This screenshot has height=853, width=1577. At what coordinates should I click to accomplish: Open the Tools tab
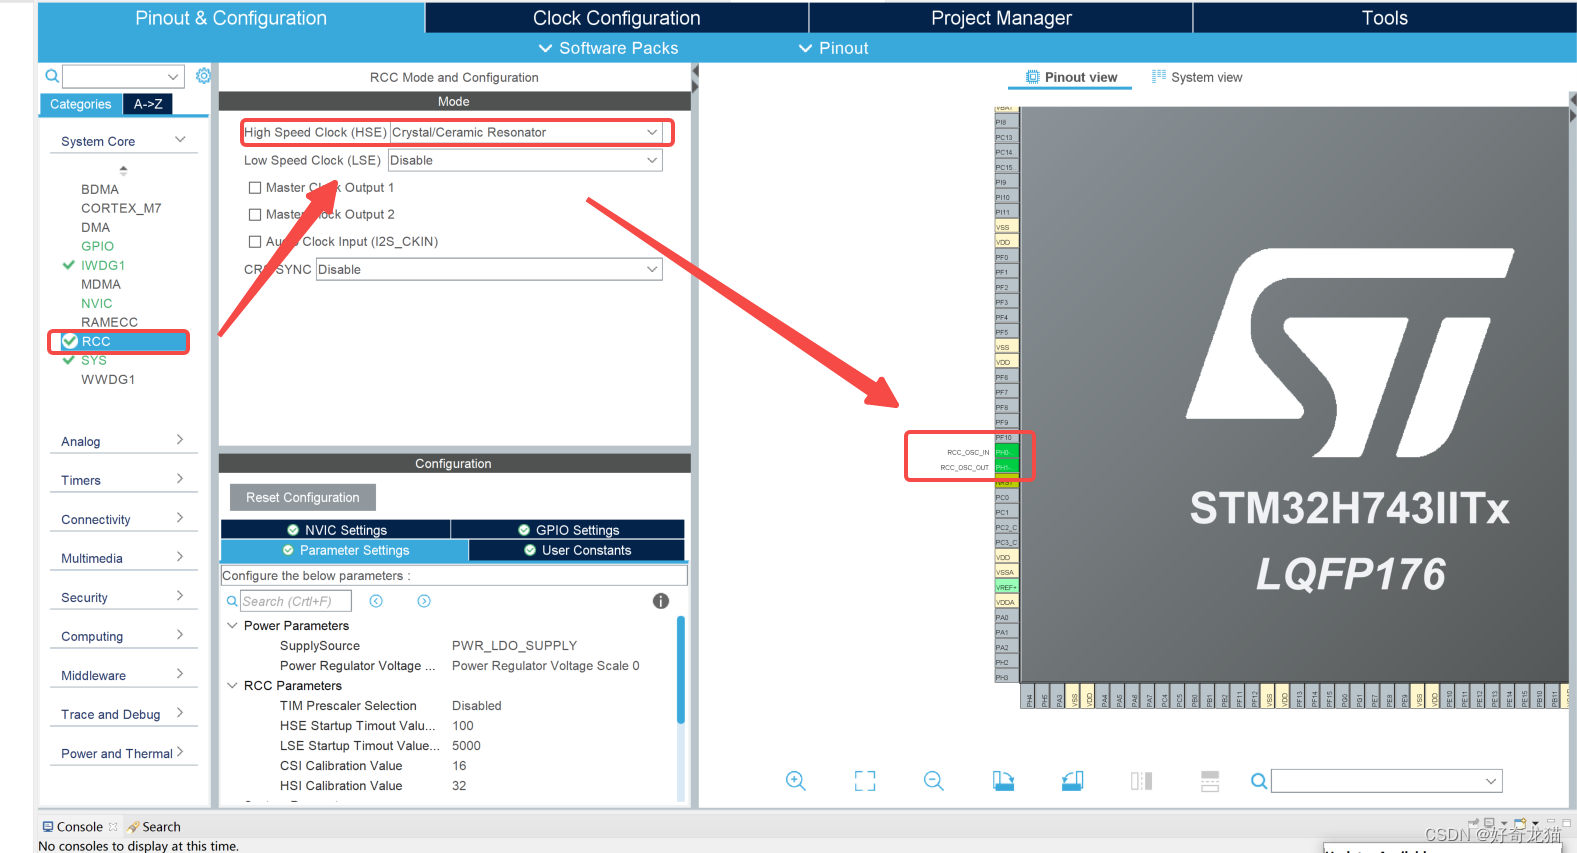[1385, 18]
